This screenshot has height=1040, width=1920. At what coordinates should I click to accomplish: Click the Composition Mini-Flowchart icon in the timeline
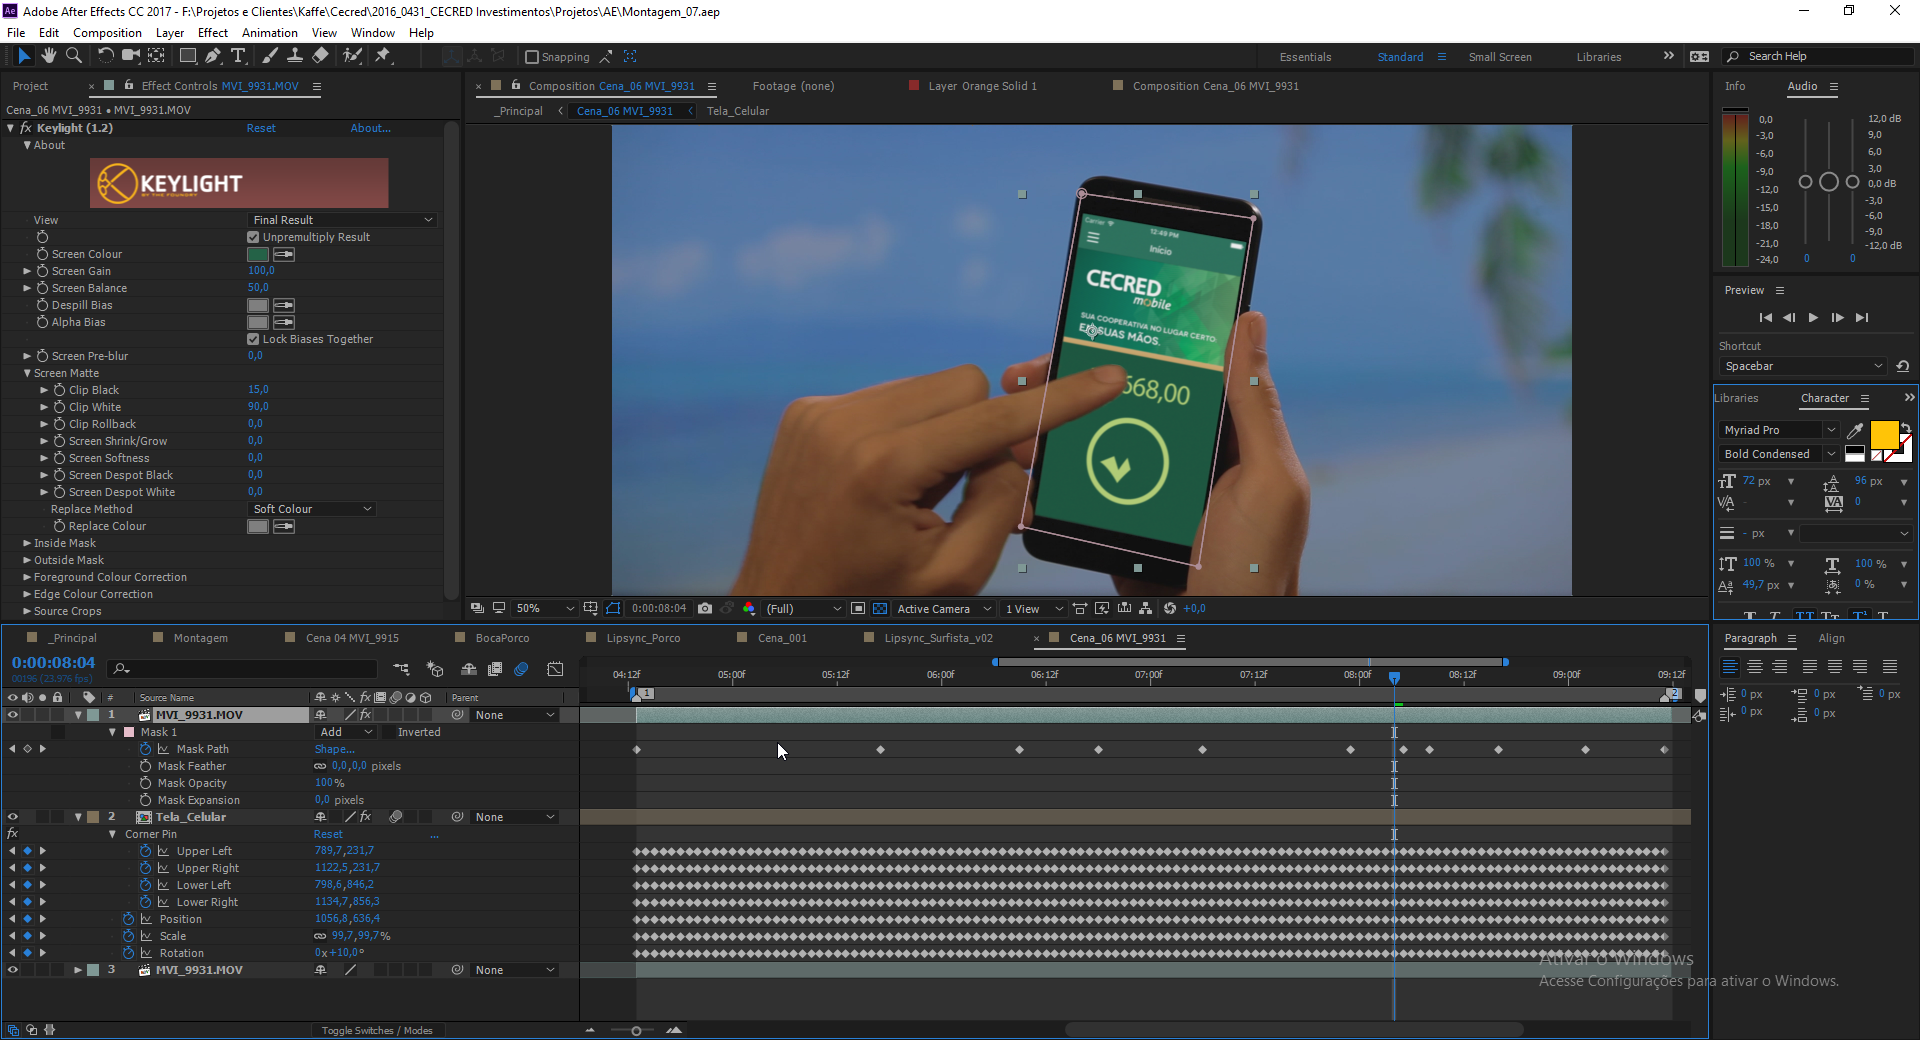401,669
